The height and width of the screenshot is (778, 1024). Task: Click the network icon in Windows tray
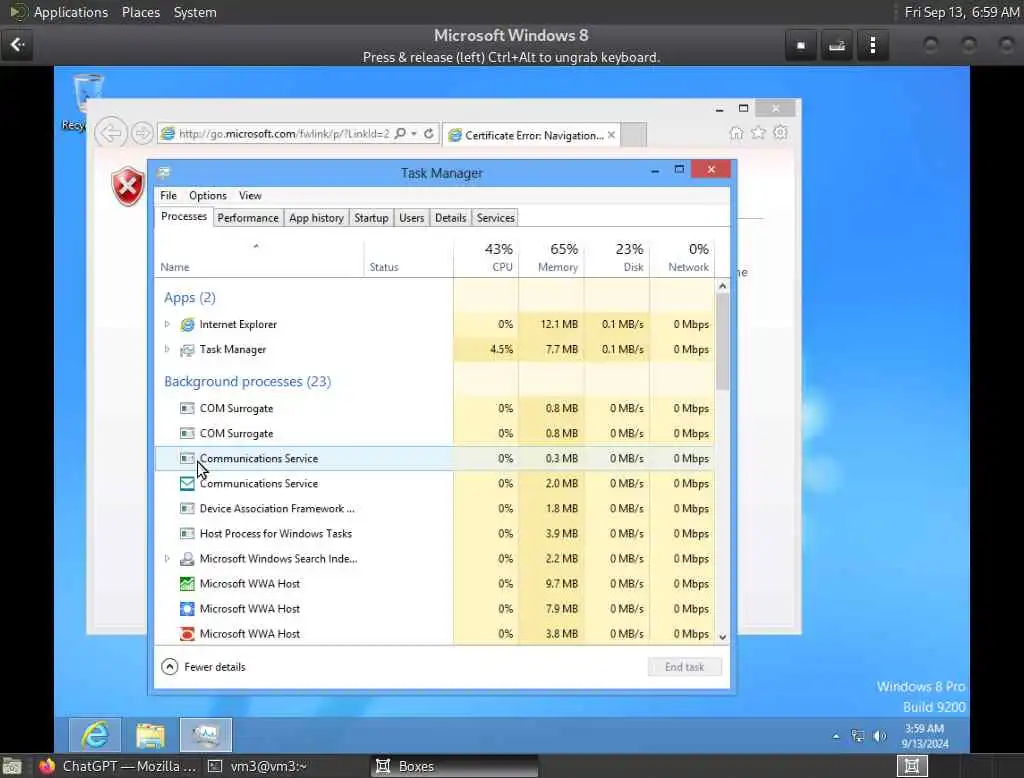coord(857,736)
